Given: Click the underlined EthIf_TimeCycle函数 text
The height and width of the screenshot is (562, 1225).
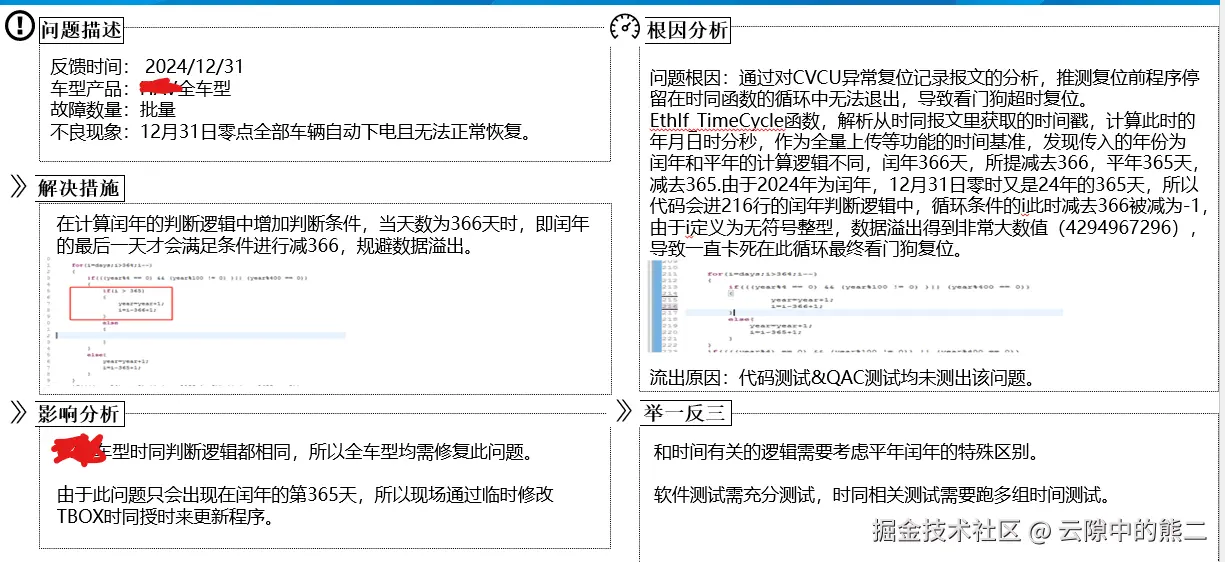Looking at the screenshot, I should click(734, 120).
